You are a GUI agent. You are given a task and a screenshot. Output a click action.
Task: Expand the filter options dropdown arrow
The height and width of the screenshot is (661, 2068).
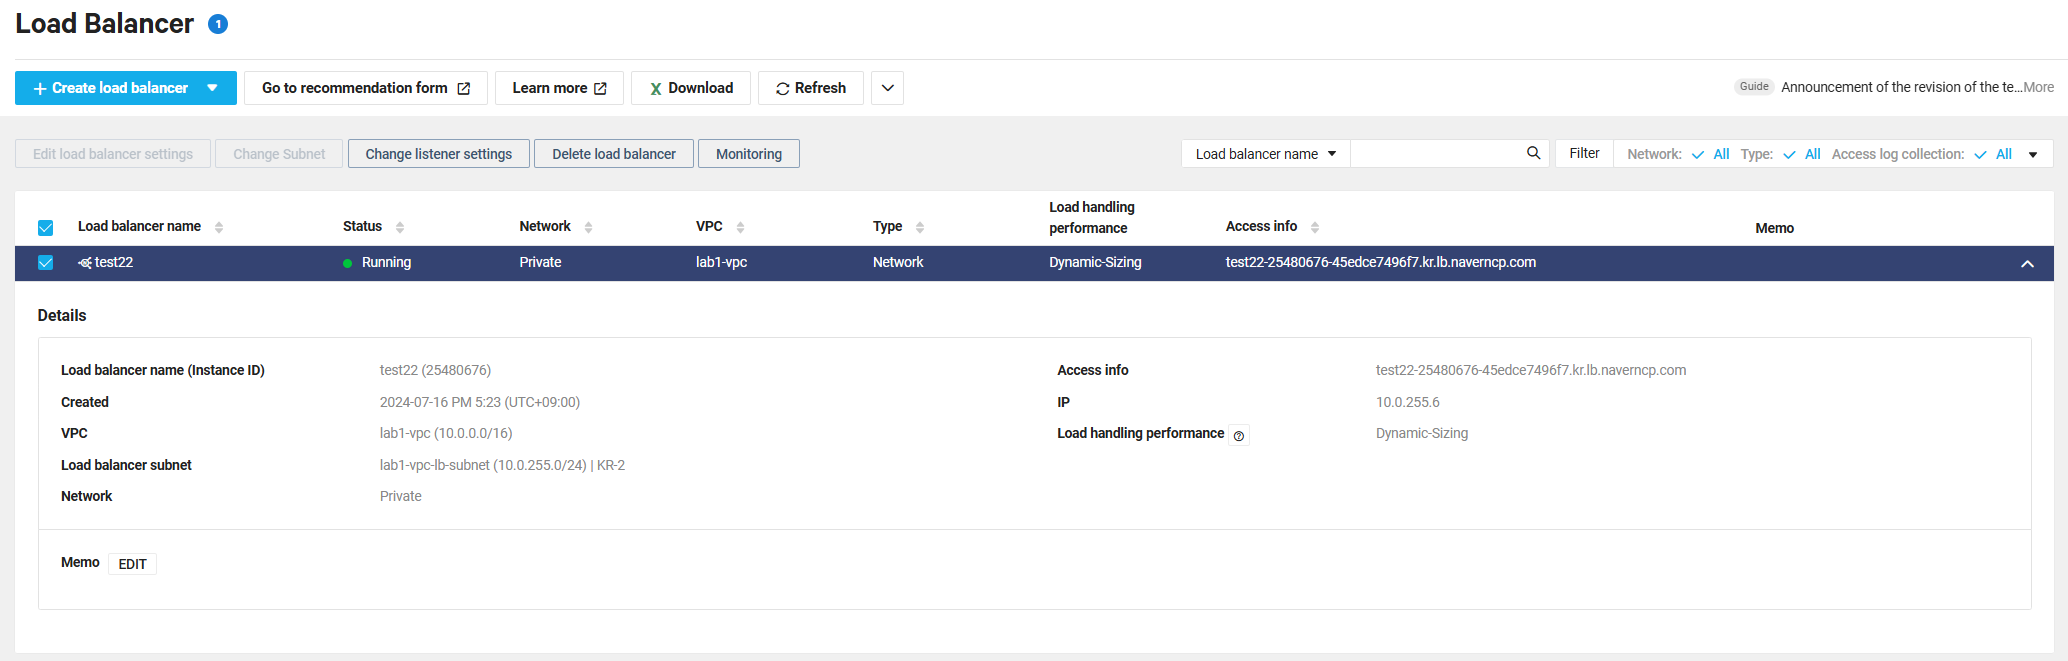click(2033, 154)
